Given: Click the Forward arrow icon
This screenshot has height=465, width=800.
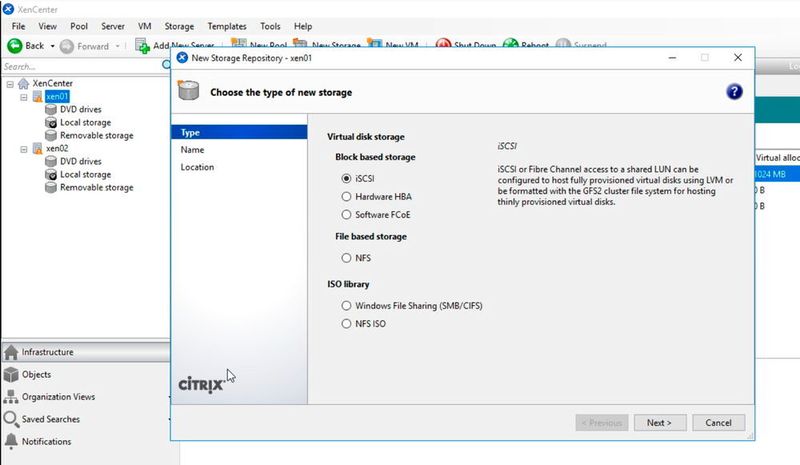Looking at the screenshot, I should 67,46.
